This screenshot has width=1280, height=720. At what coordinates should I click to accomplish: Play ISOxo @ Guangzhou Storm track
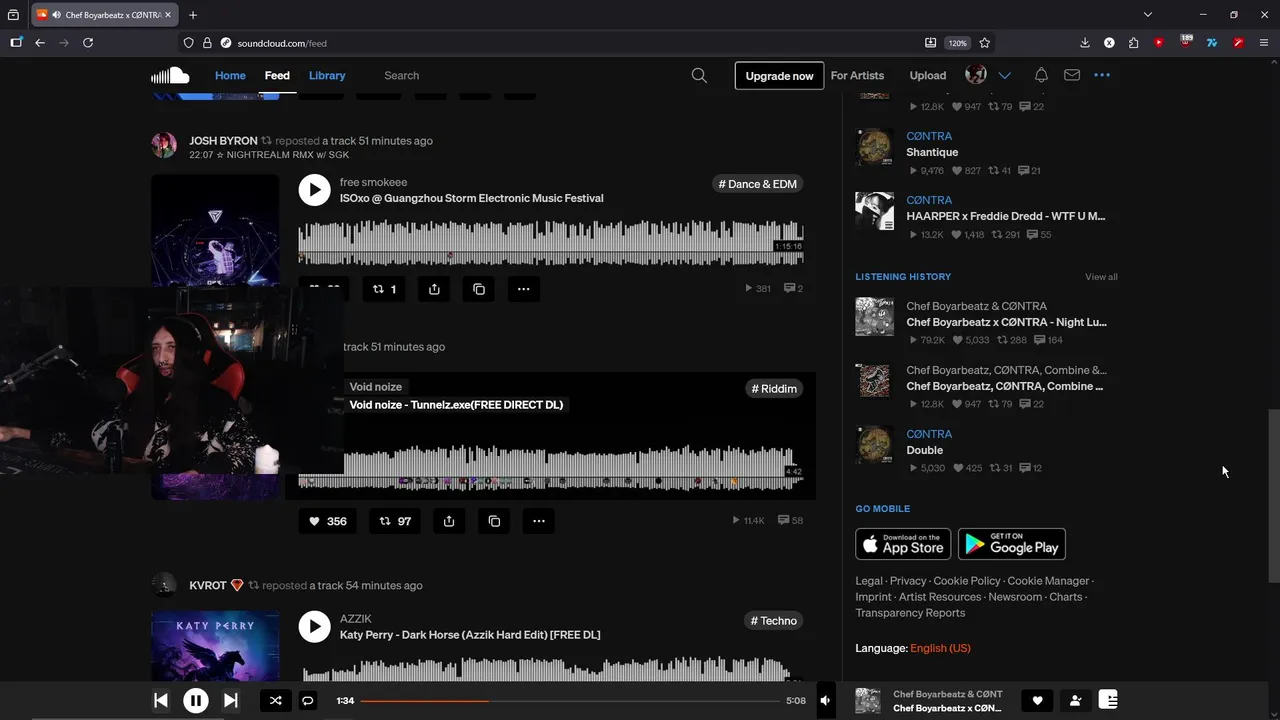tap(314, 190)
